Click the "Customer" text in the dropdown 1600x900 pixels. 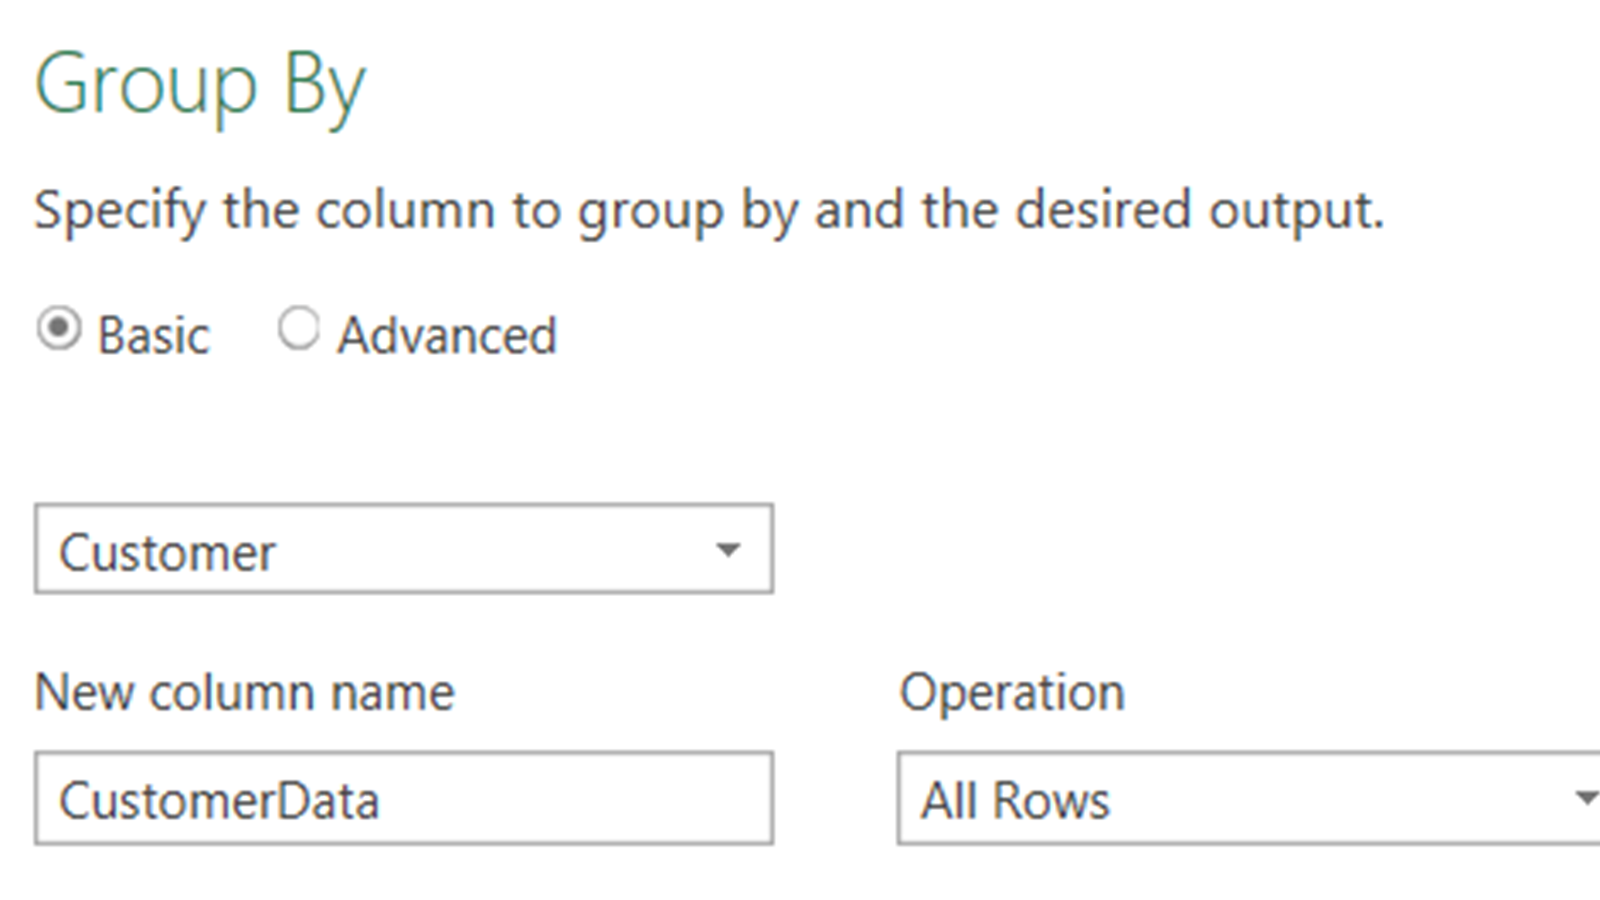pos(167,553)
